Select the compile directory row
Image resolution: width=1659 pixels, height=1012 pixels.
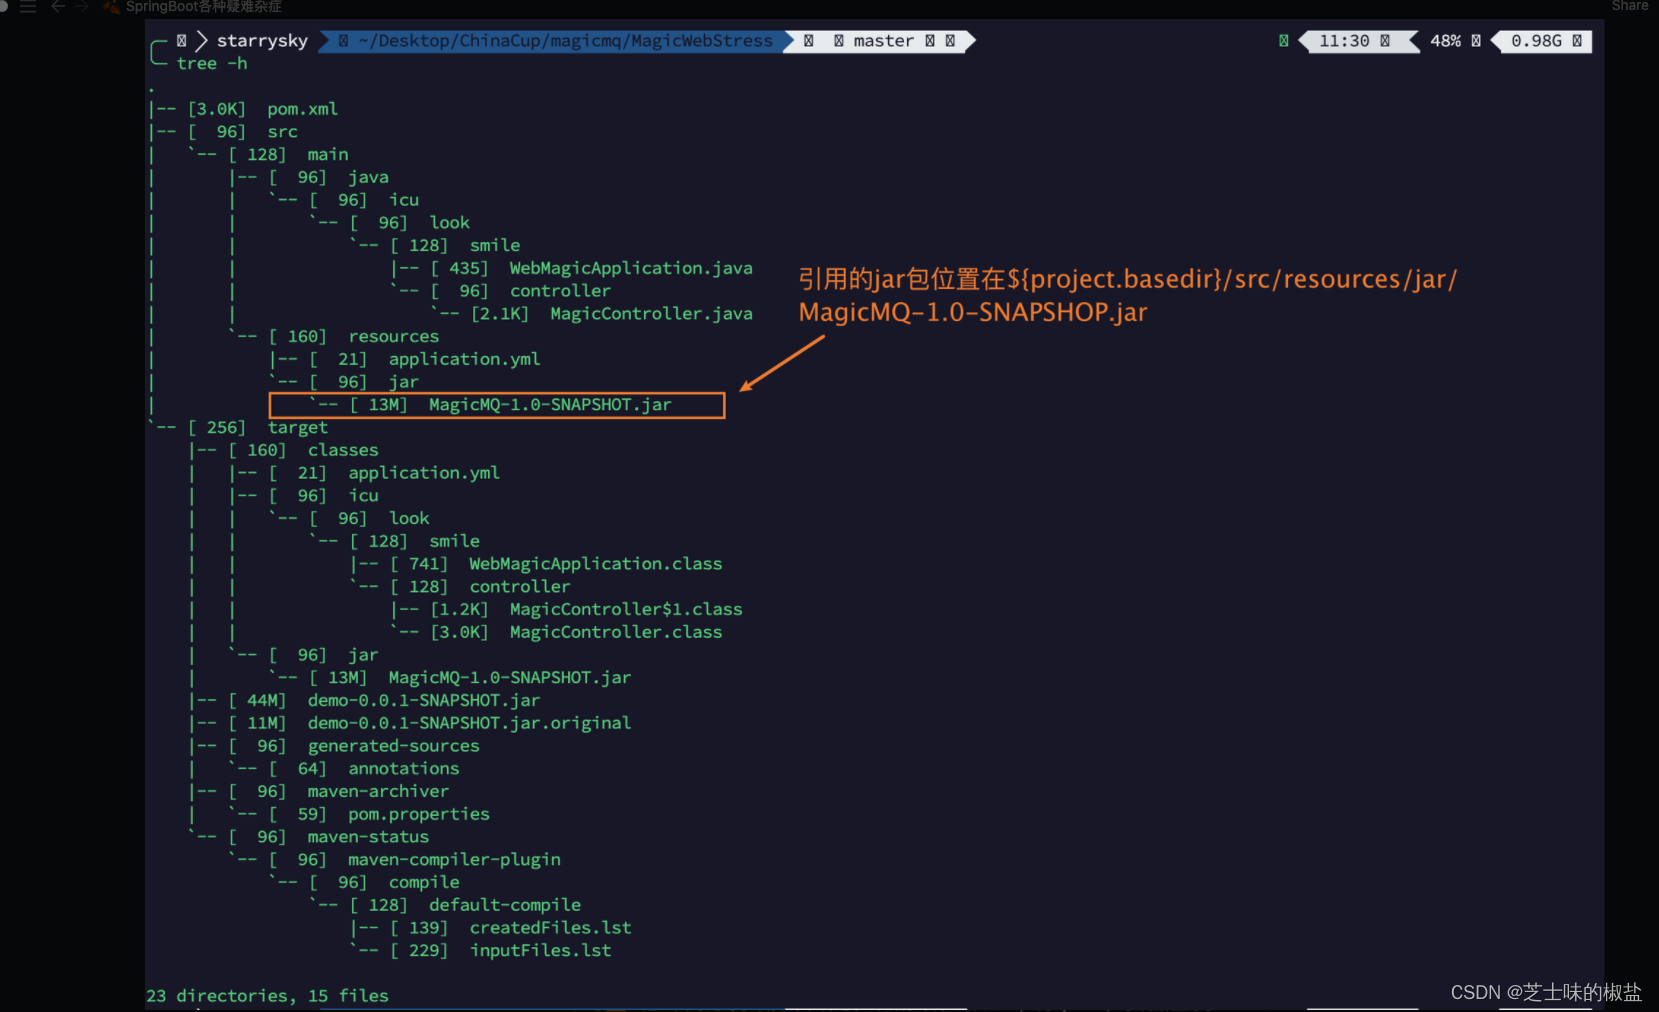365,883
